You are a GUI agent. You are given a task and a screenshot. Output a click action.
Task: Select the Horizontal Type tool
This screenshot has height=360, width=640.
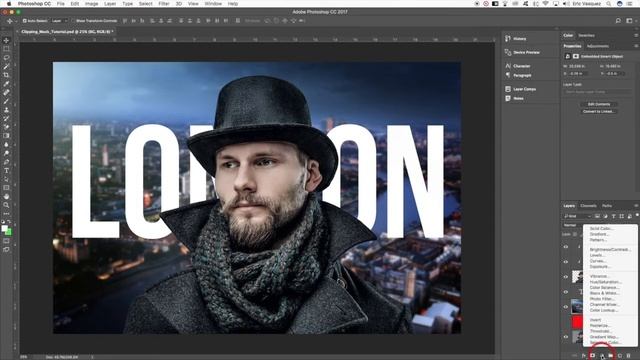coord(6,171)
